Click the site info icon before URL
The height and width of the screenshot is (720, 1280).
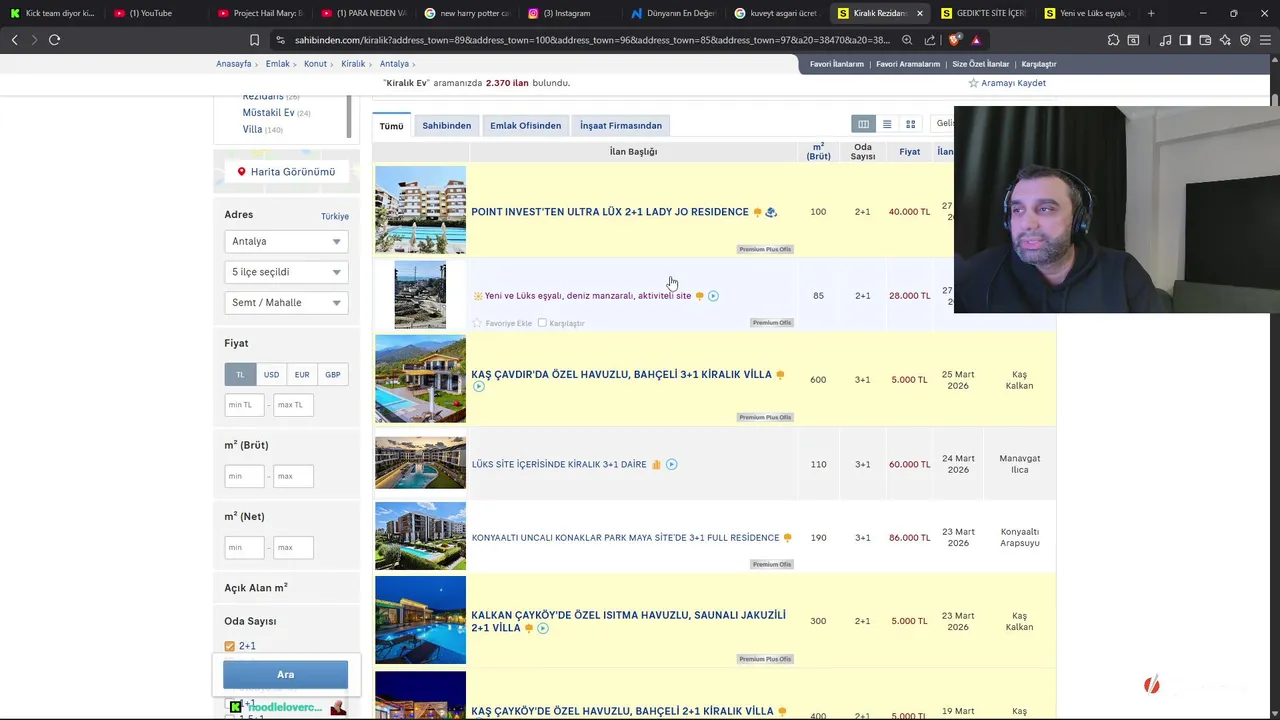pos(281,40)
